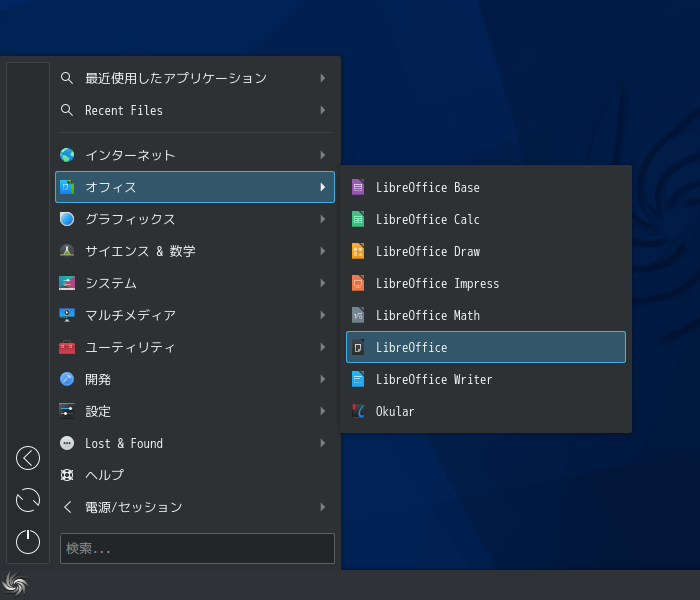Image resolution: width=700 pixels, height=600 pixels.
Task: Launch LibreOffice Math
Action: (x=486, y=315)
